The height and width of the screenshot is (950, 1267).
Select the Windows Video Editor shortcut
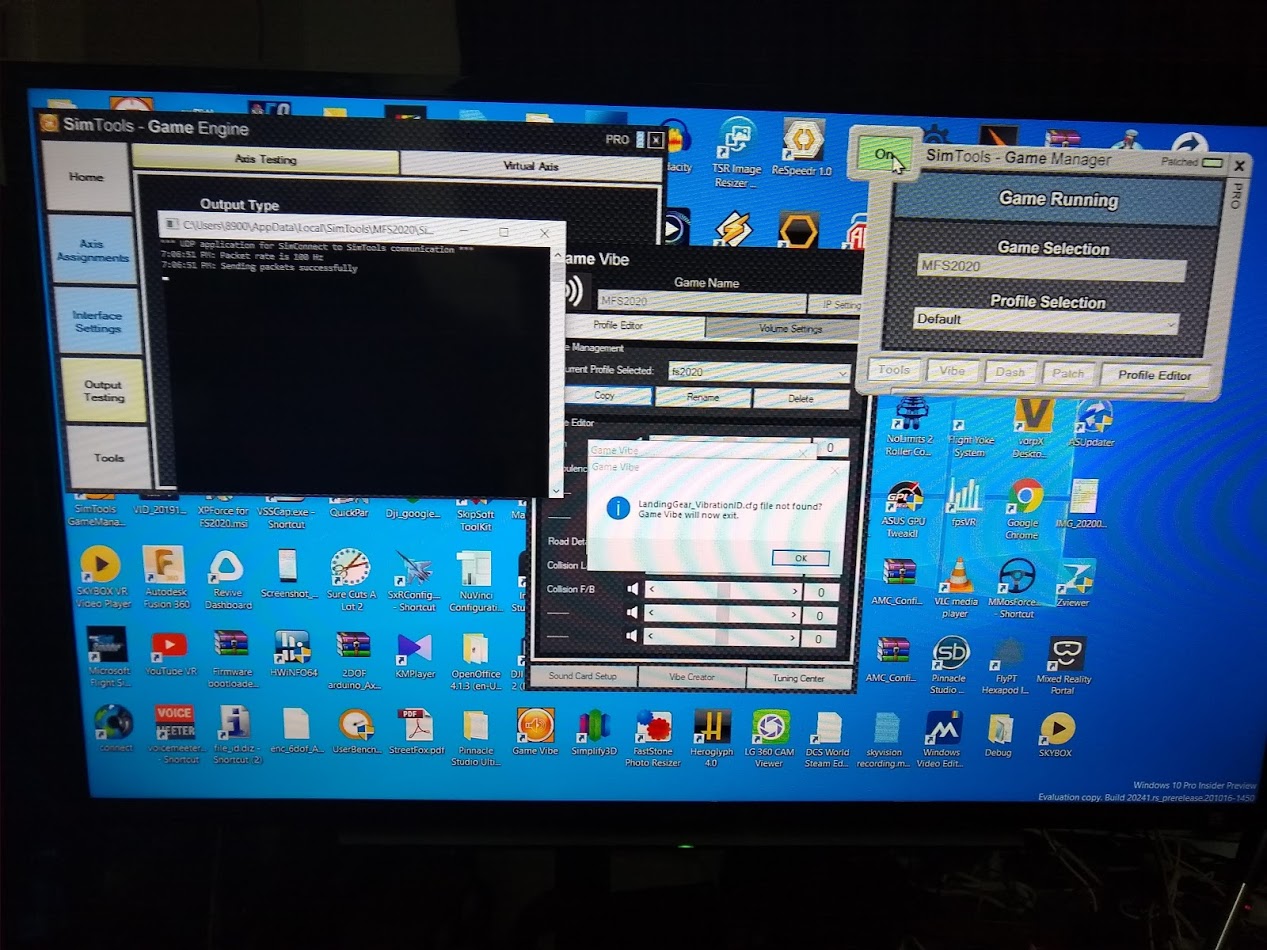941,739
